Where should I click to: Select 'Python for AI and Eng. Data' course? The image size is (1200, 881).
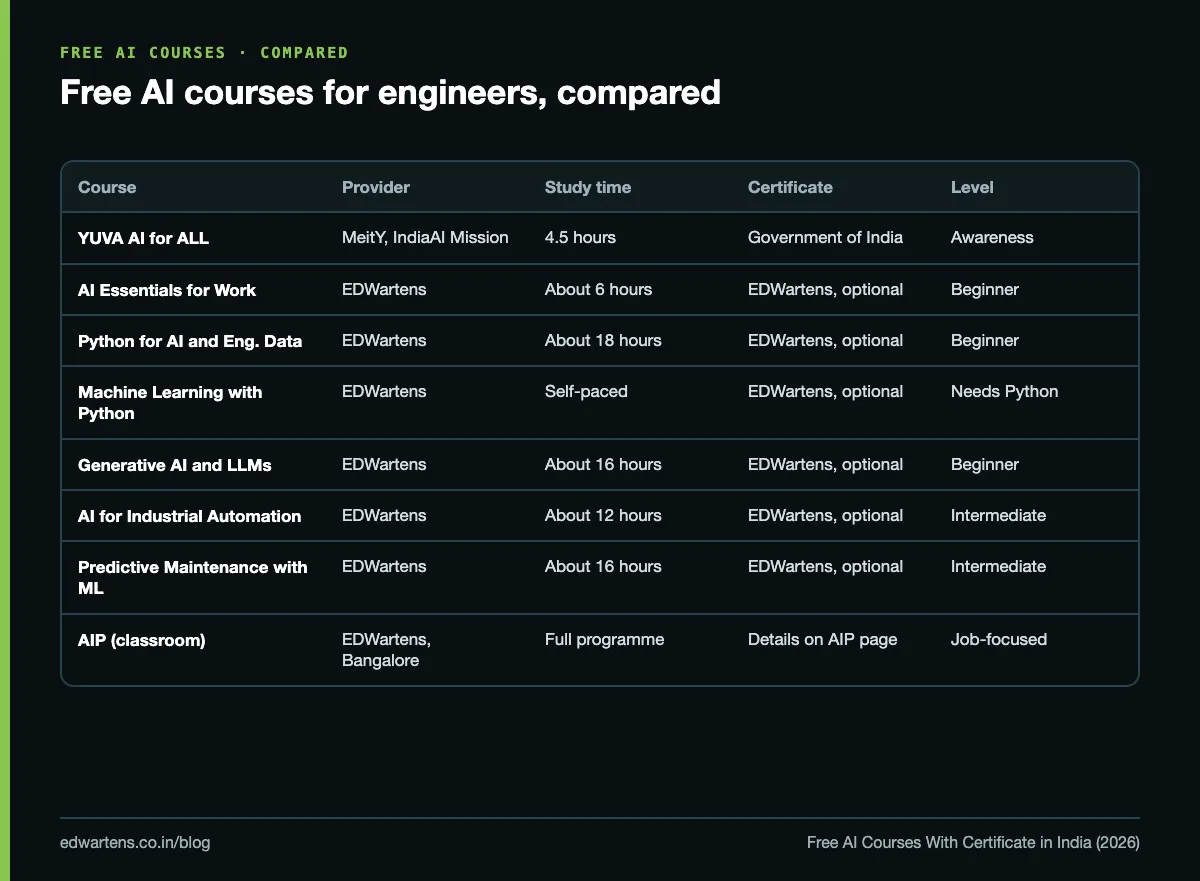(x=190, y=341)
